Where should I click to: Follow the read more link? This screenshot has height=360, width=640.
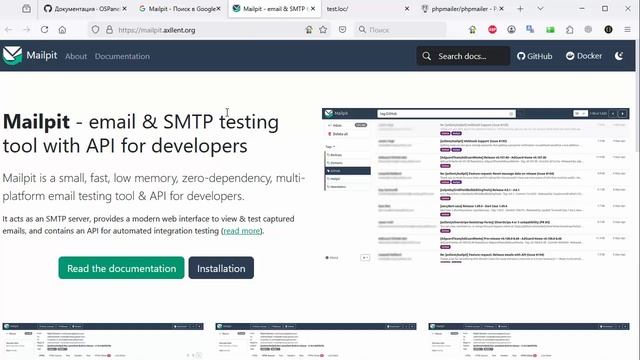242,231
